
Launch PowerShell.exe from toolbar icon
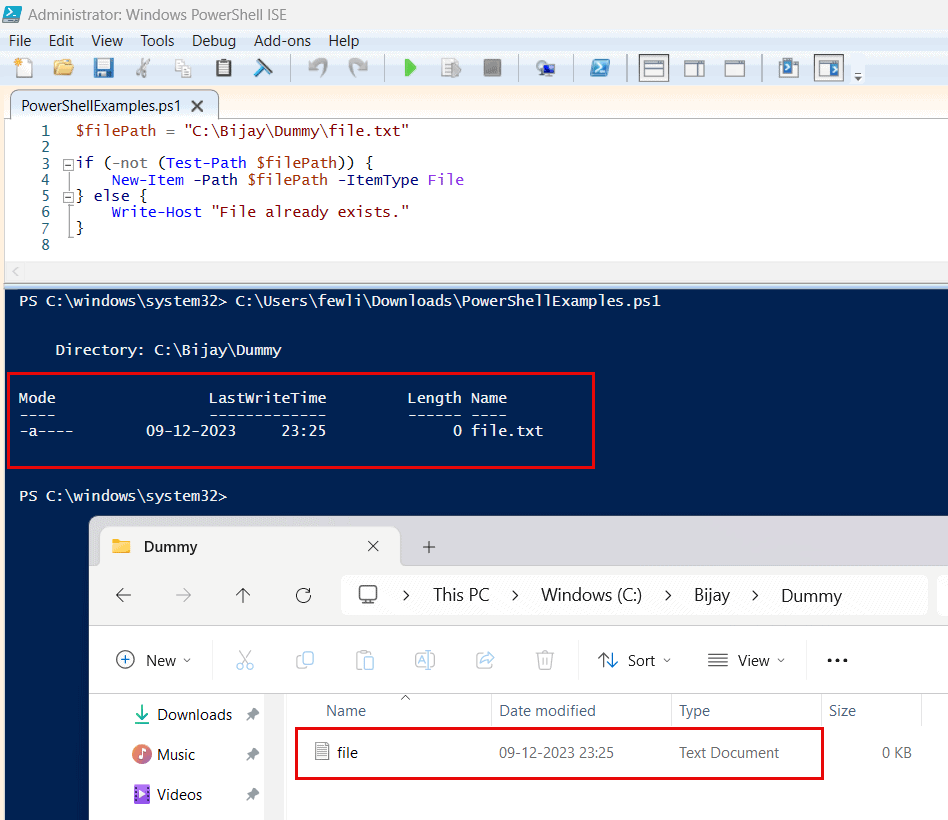[x=601, y=67]
